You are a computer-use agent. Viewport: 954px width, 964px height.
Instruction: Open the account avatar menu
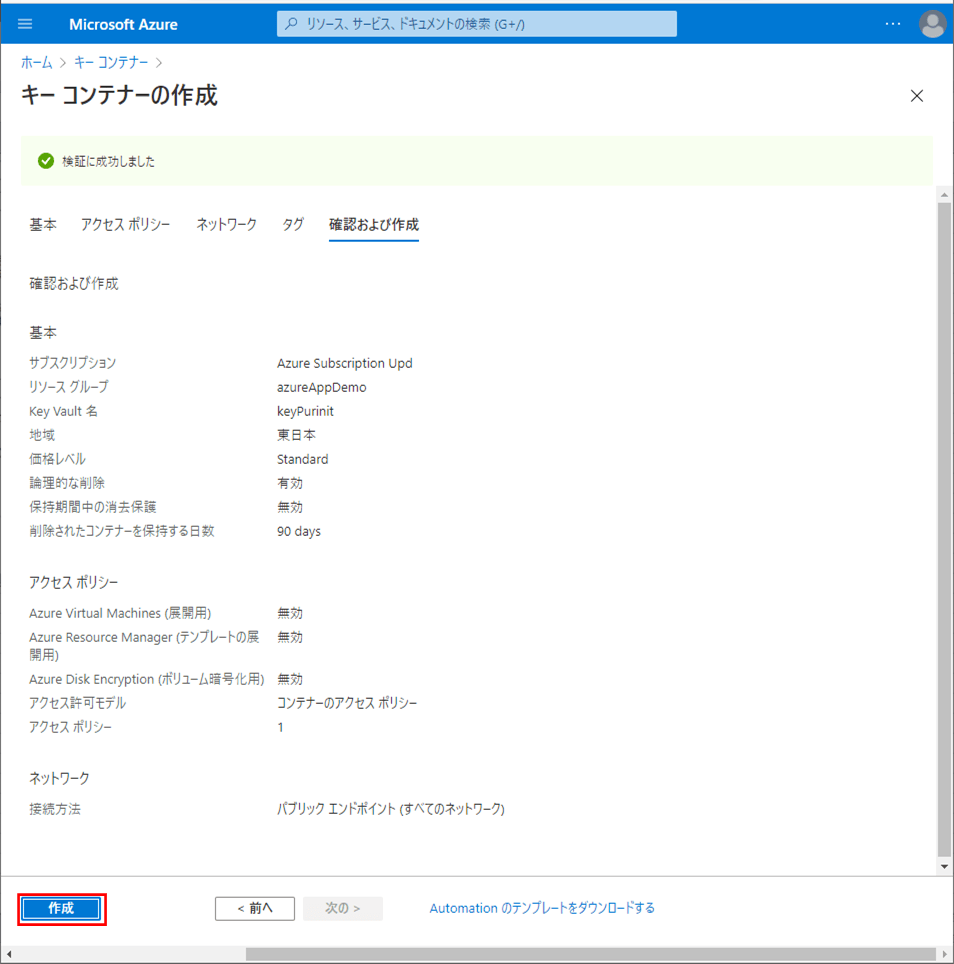(932, 24)
